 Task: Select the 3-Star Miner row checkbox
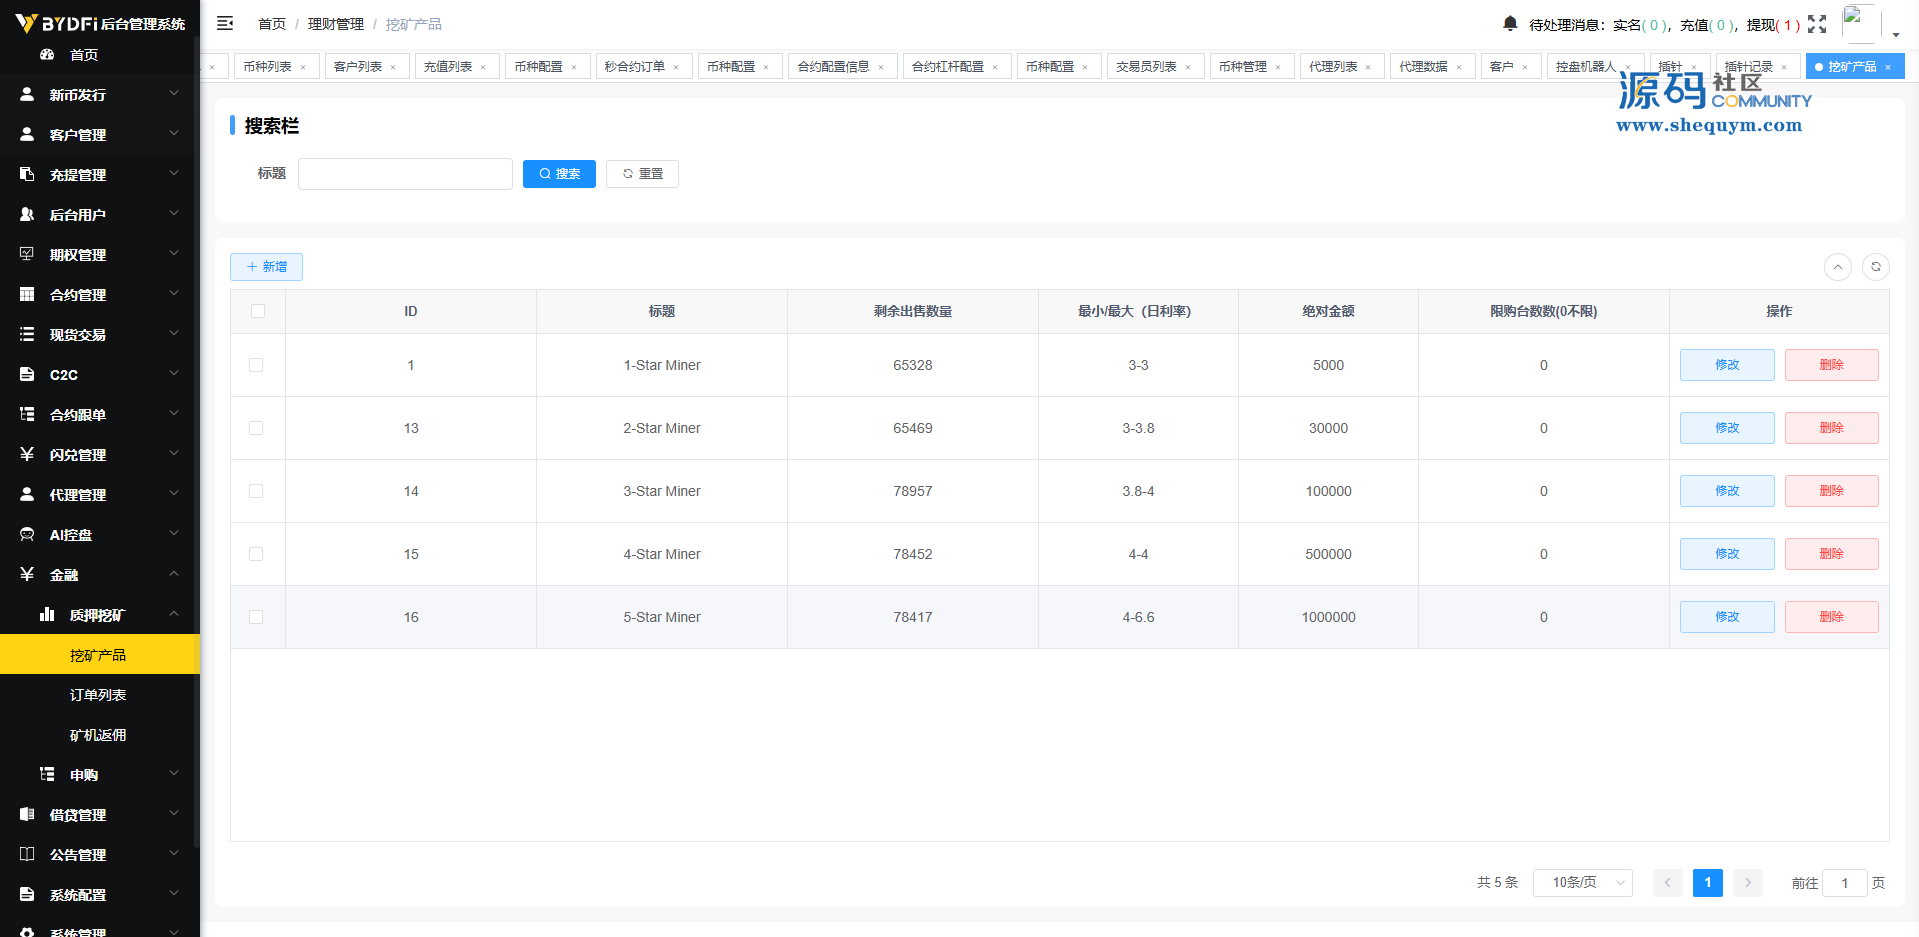click(x=256, y=491)
